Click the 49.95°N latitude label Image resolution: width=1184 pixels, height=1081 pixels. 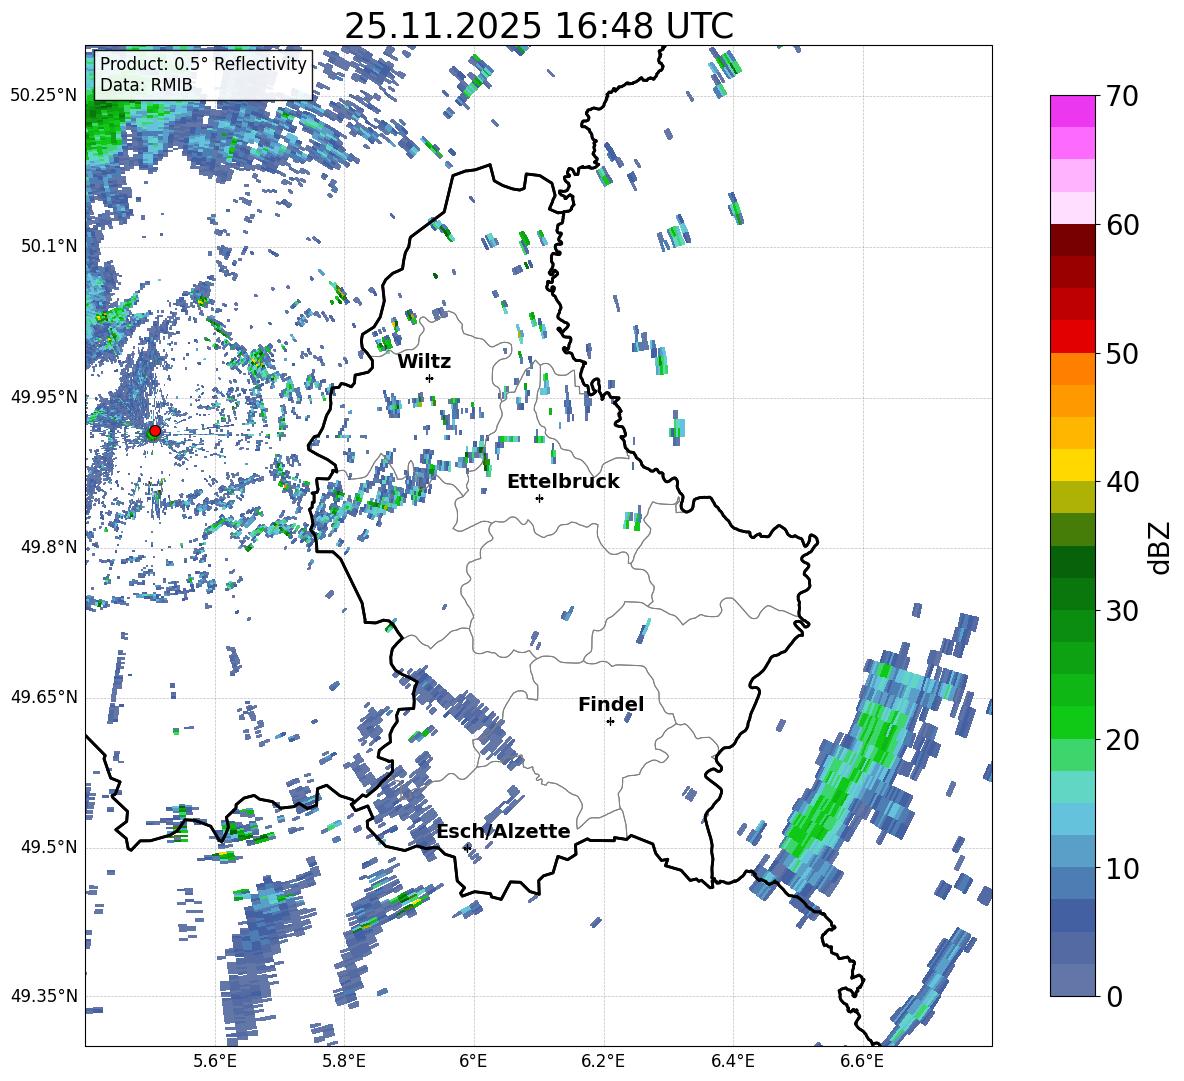[44, 397]
